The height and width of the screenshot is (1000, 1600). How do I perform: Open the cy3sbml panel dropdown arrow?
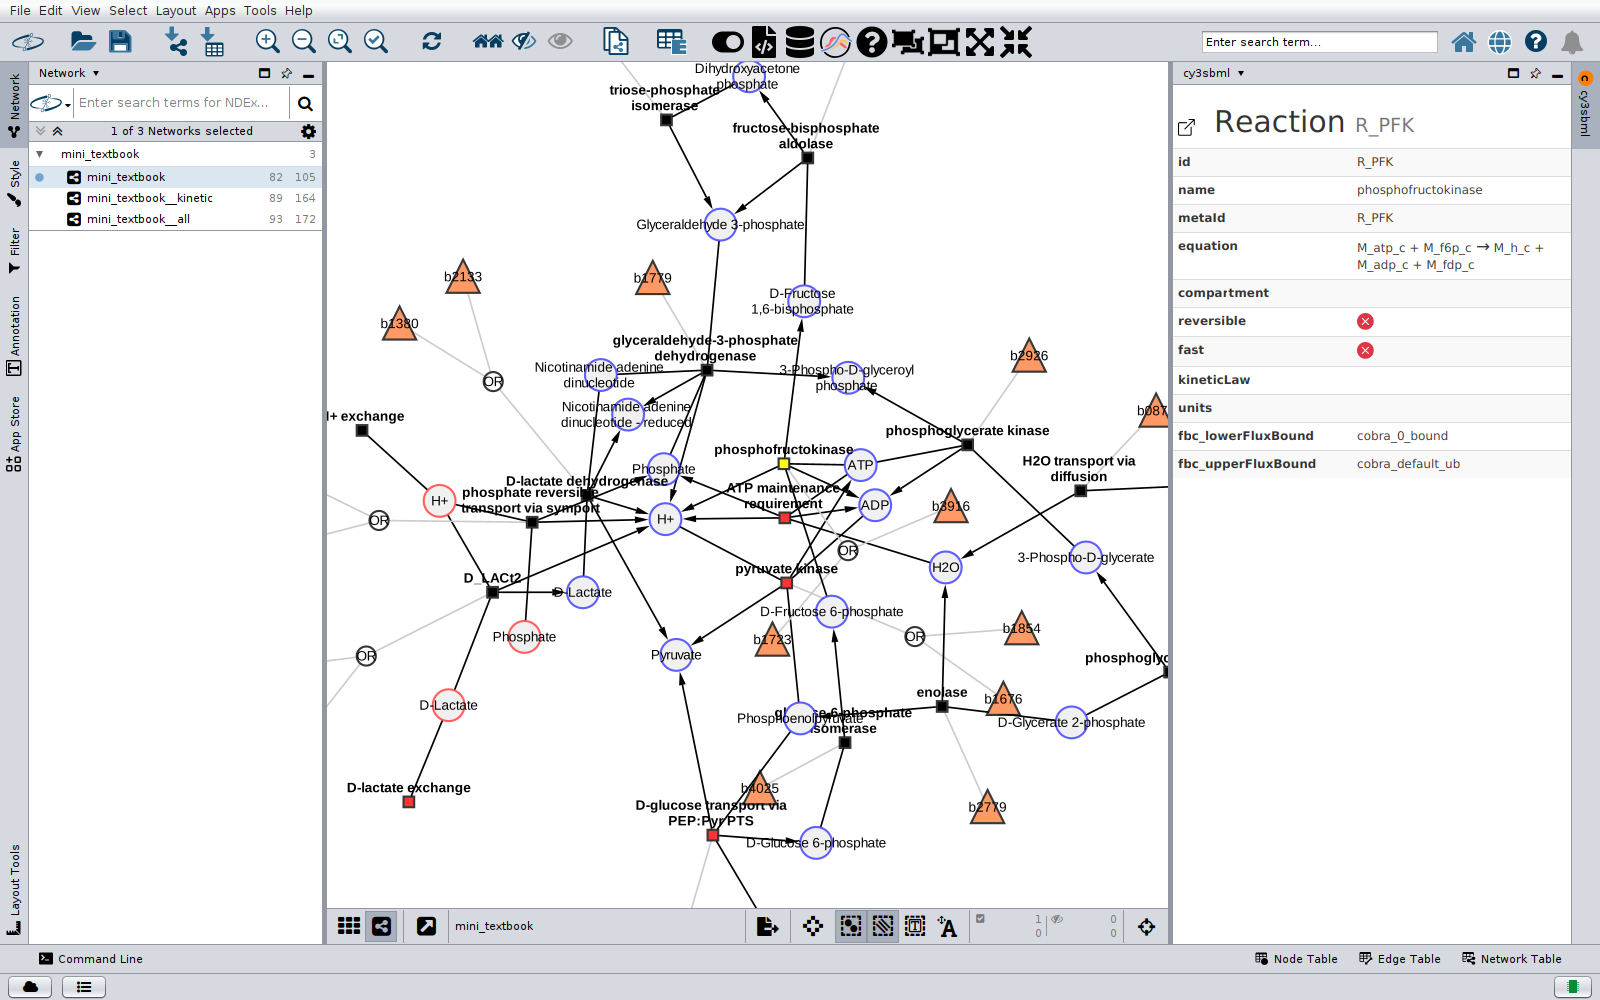coord(1241,73)
